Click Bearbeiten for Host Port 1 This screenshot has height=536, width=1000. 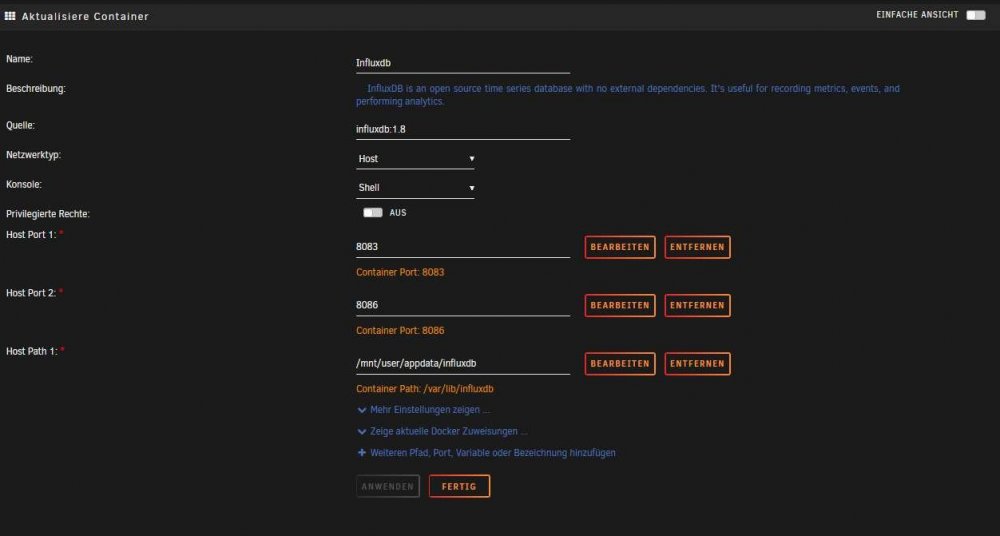pyautogui.click(x=620, y=247)
